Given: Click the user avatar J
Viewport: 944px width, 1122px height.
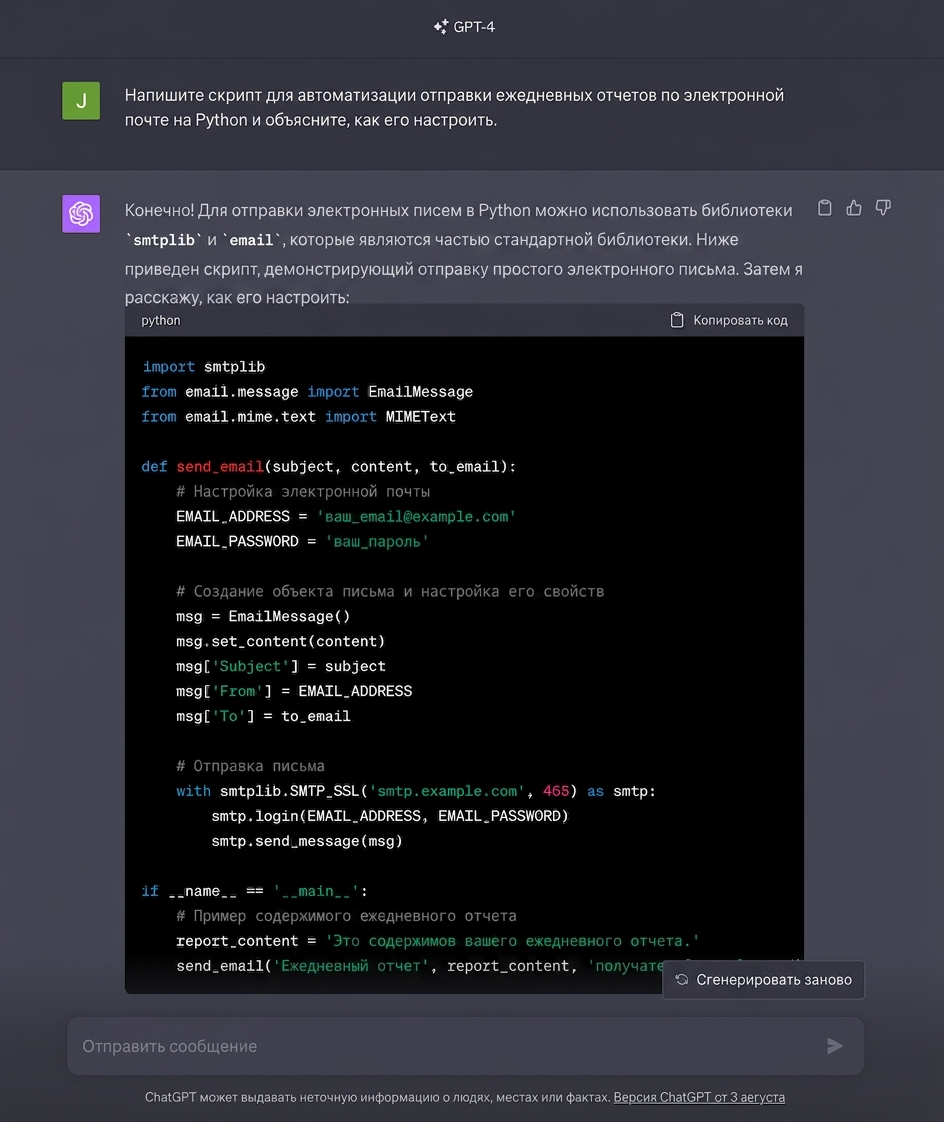Looking at the screenshot, I should 81,101.
